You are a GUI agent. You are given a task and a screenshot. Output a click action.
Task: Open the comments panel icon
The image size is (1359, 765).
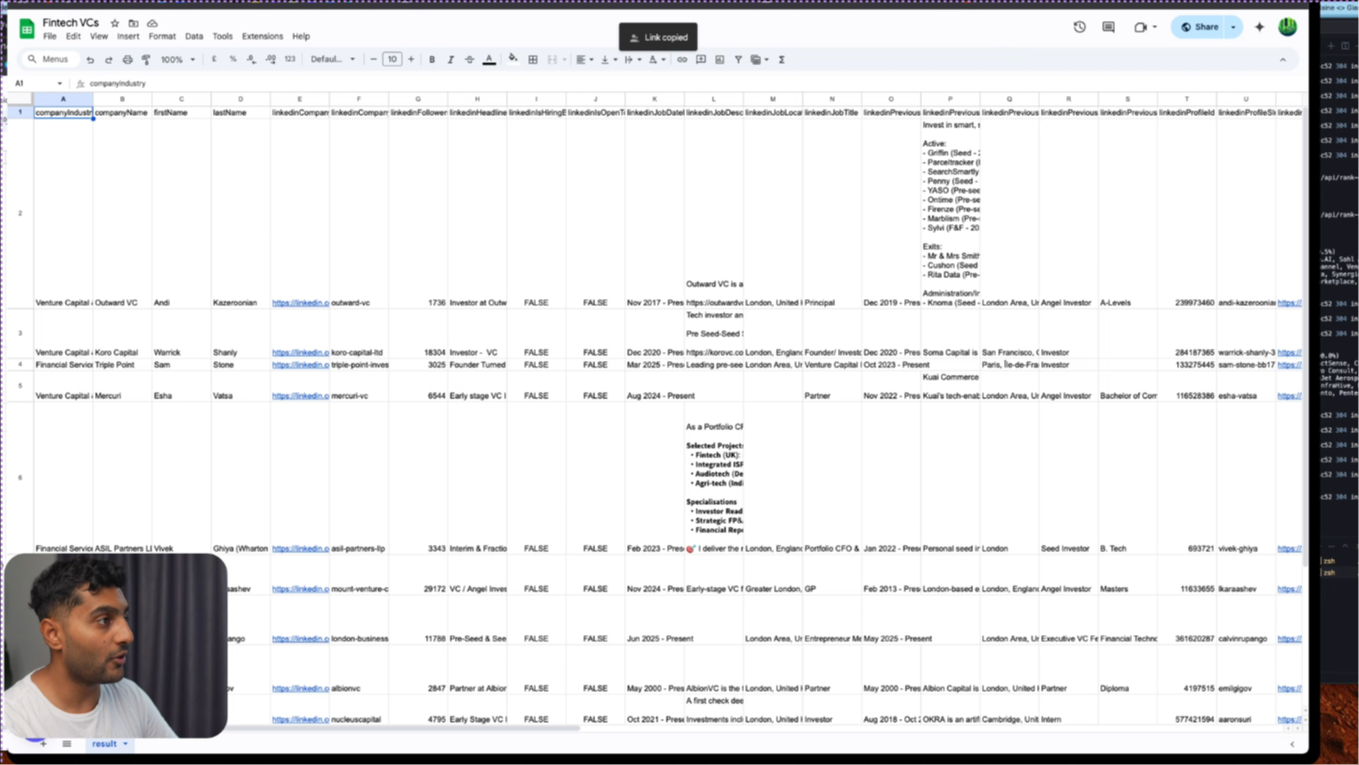pyautogui.click(x=1108, y=27)
